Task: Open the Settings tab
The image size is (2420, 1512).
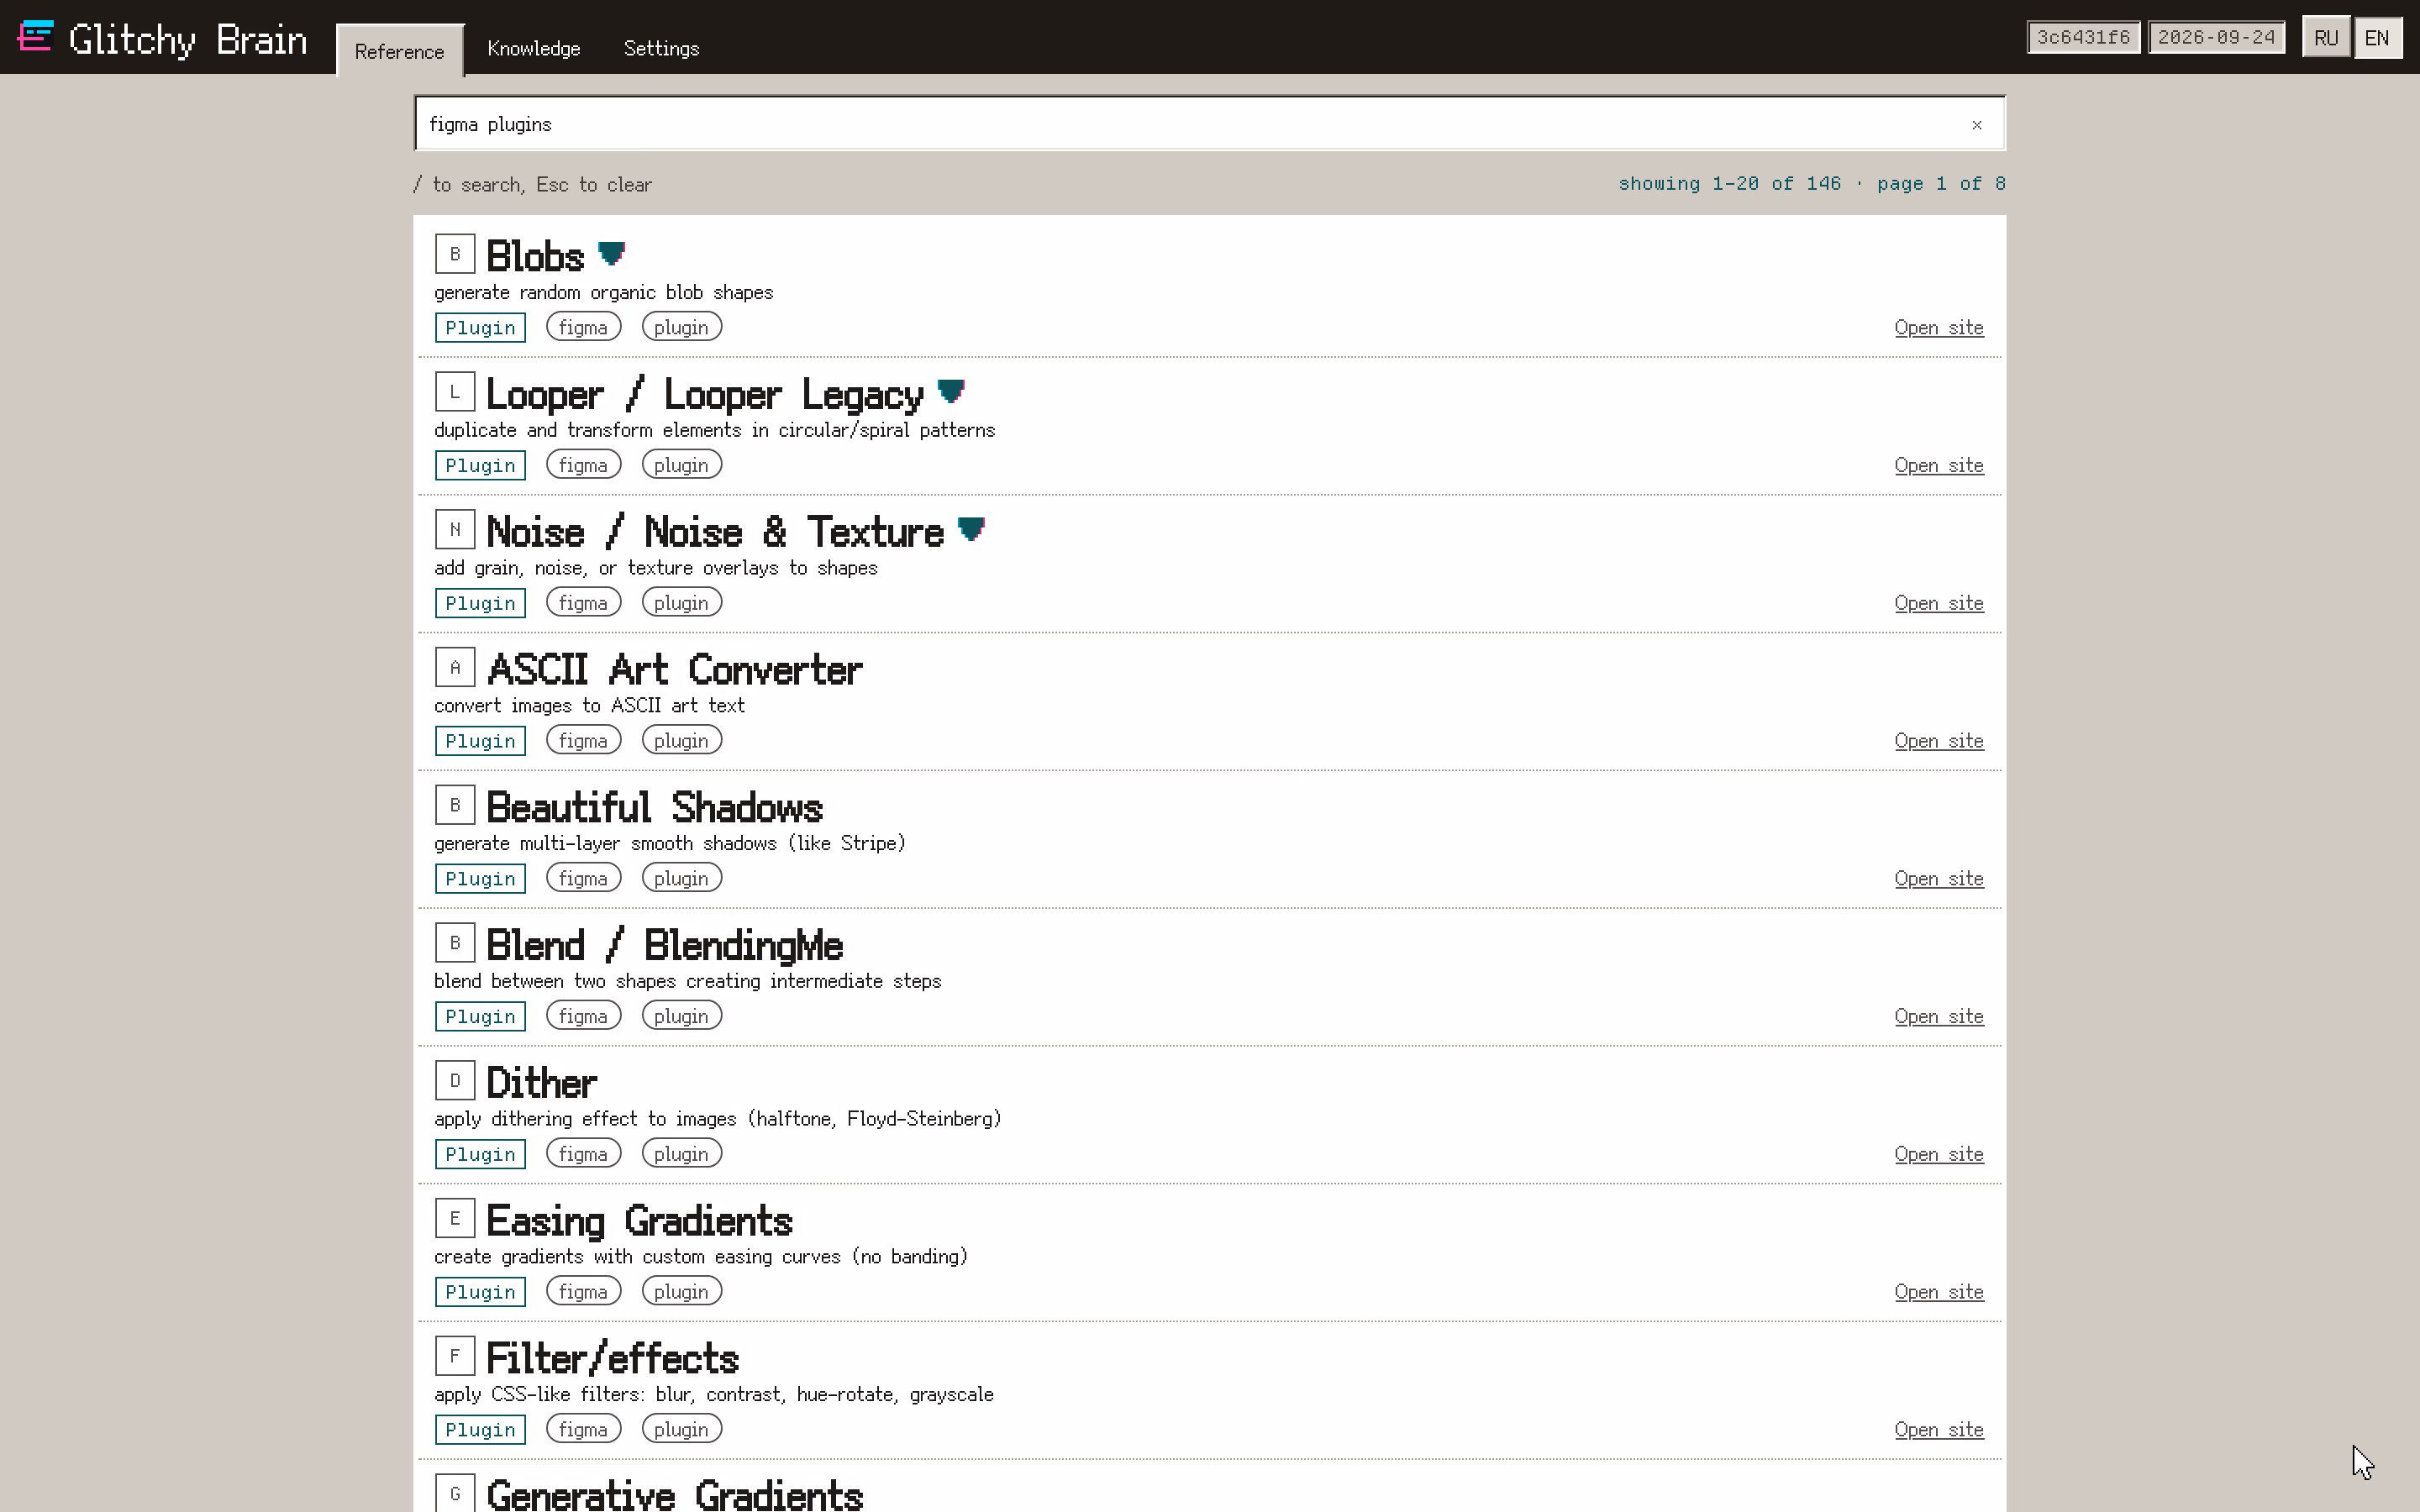Action: tap(661, 48)
